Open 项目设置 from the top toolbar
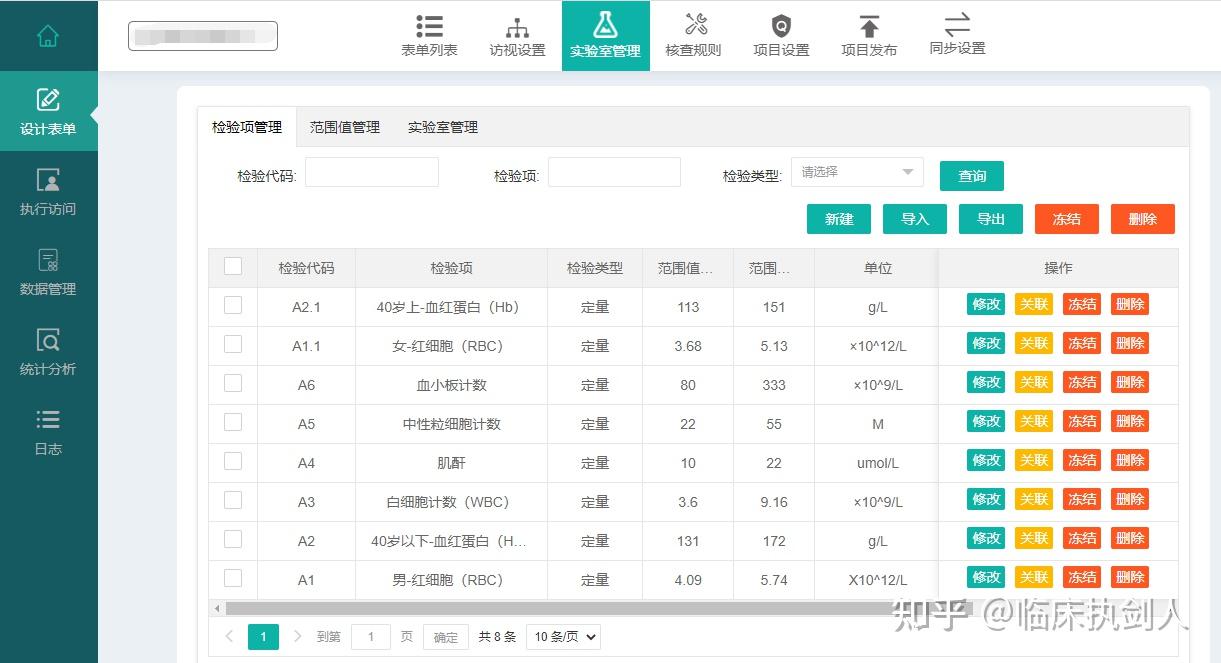The image size is (1221, 663). click(781, 35)
